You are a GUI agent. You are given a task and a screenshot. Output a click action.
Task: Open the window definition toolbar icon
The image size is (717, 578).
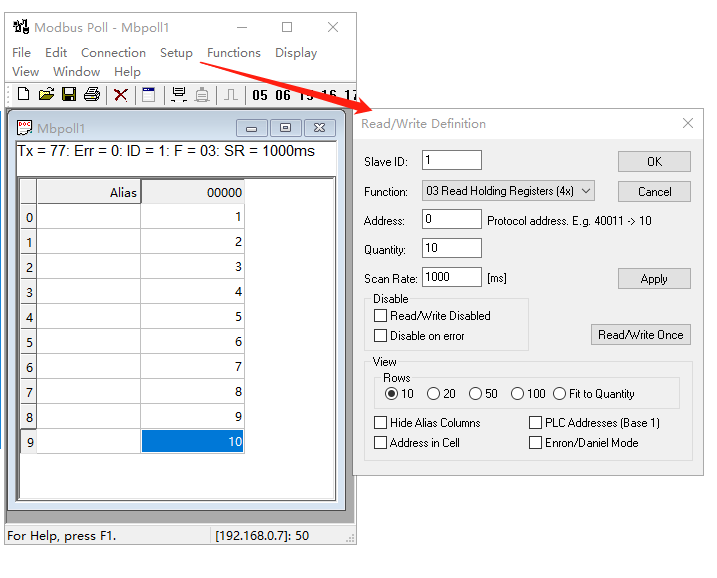point(148,94)
